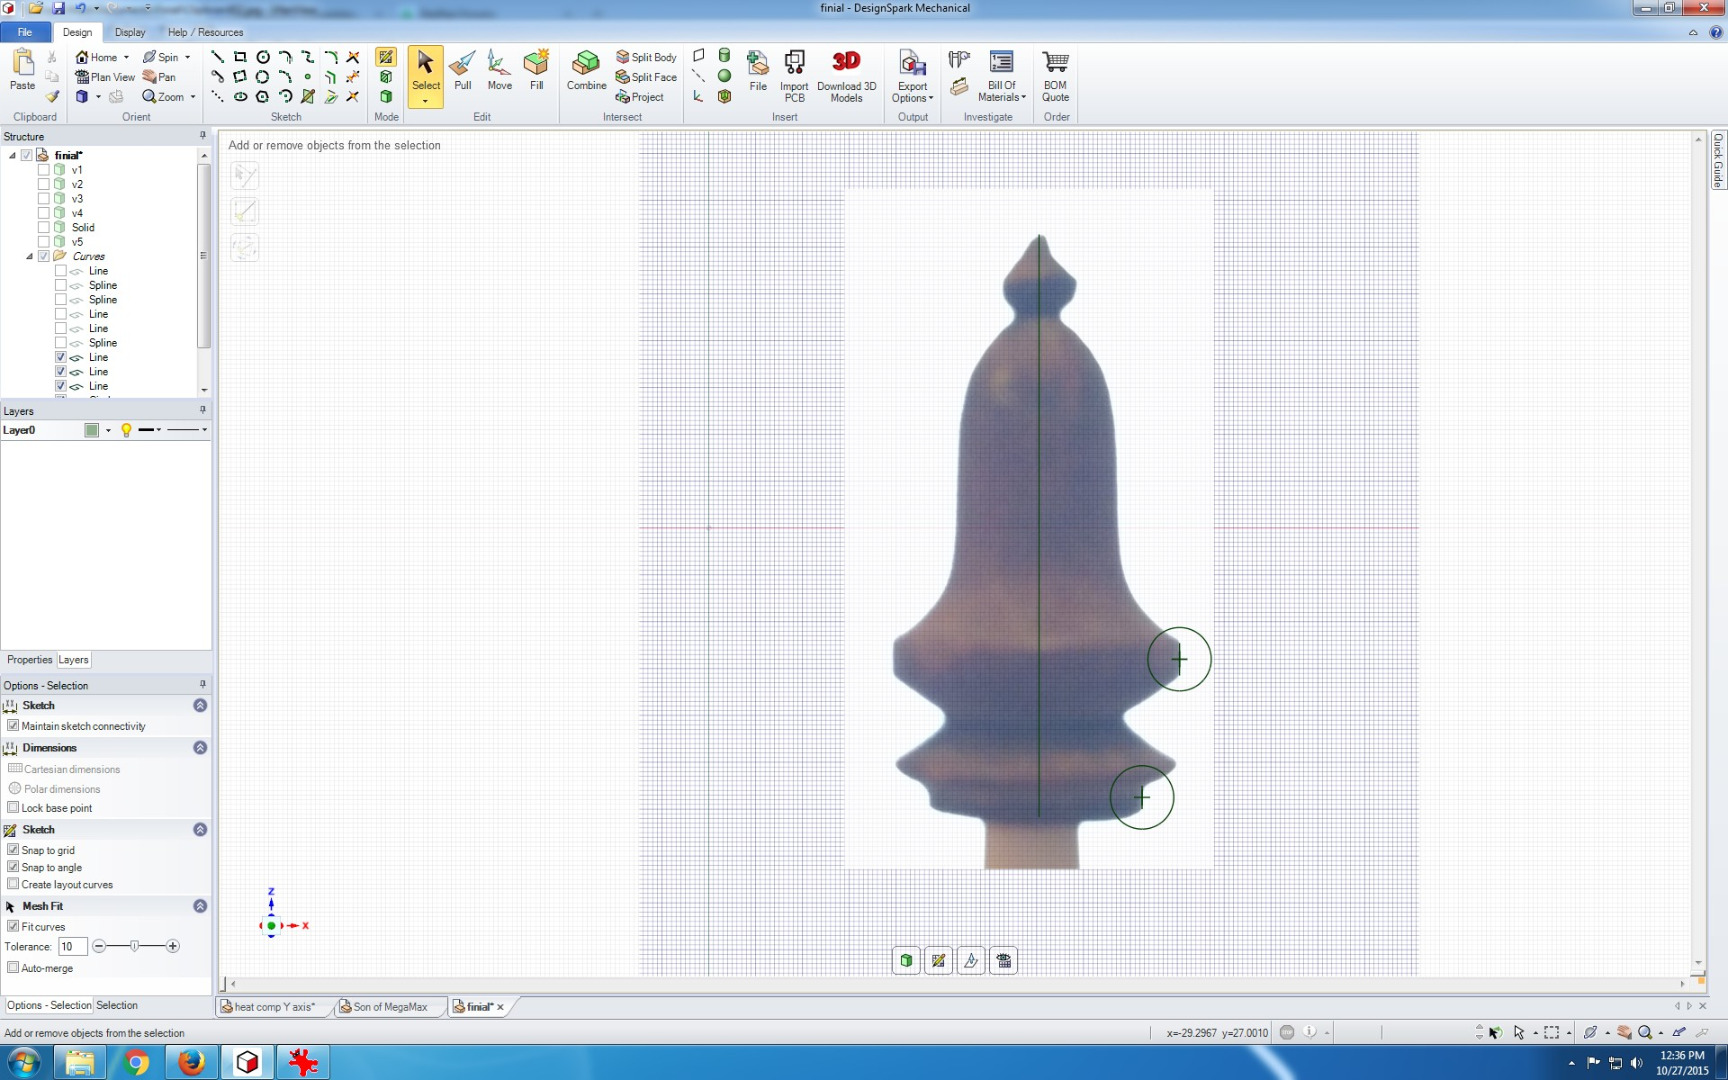Switch to Sketch mode in the Mode group

coord(386,57)
